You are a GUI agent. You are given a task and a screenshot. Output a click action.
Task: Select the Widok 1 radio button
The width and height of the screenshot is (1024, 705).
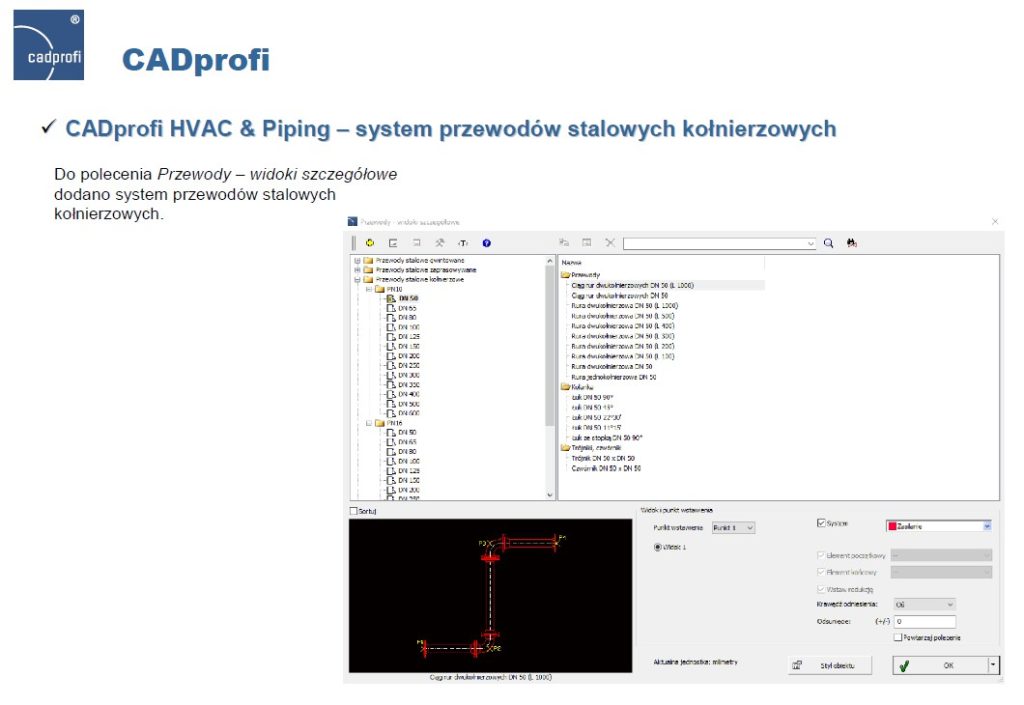point(657,547)
